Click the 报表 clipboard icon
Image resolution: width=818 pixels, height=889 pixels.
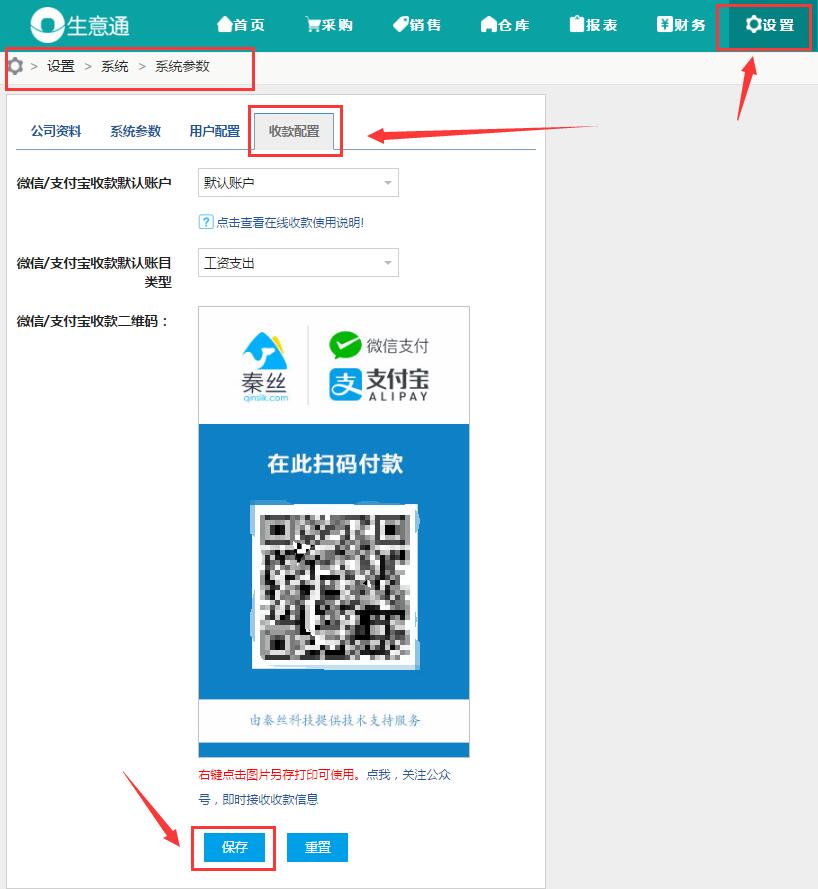(x=577, y=25)
